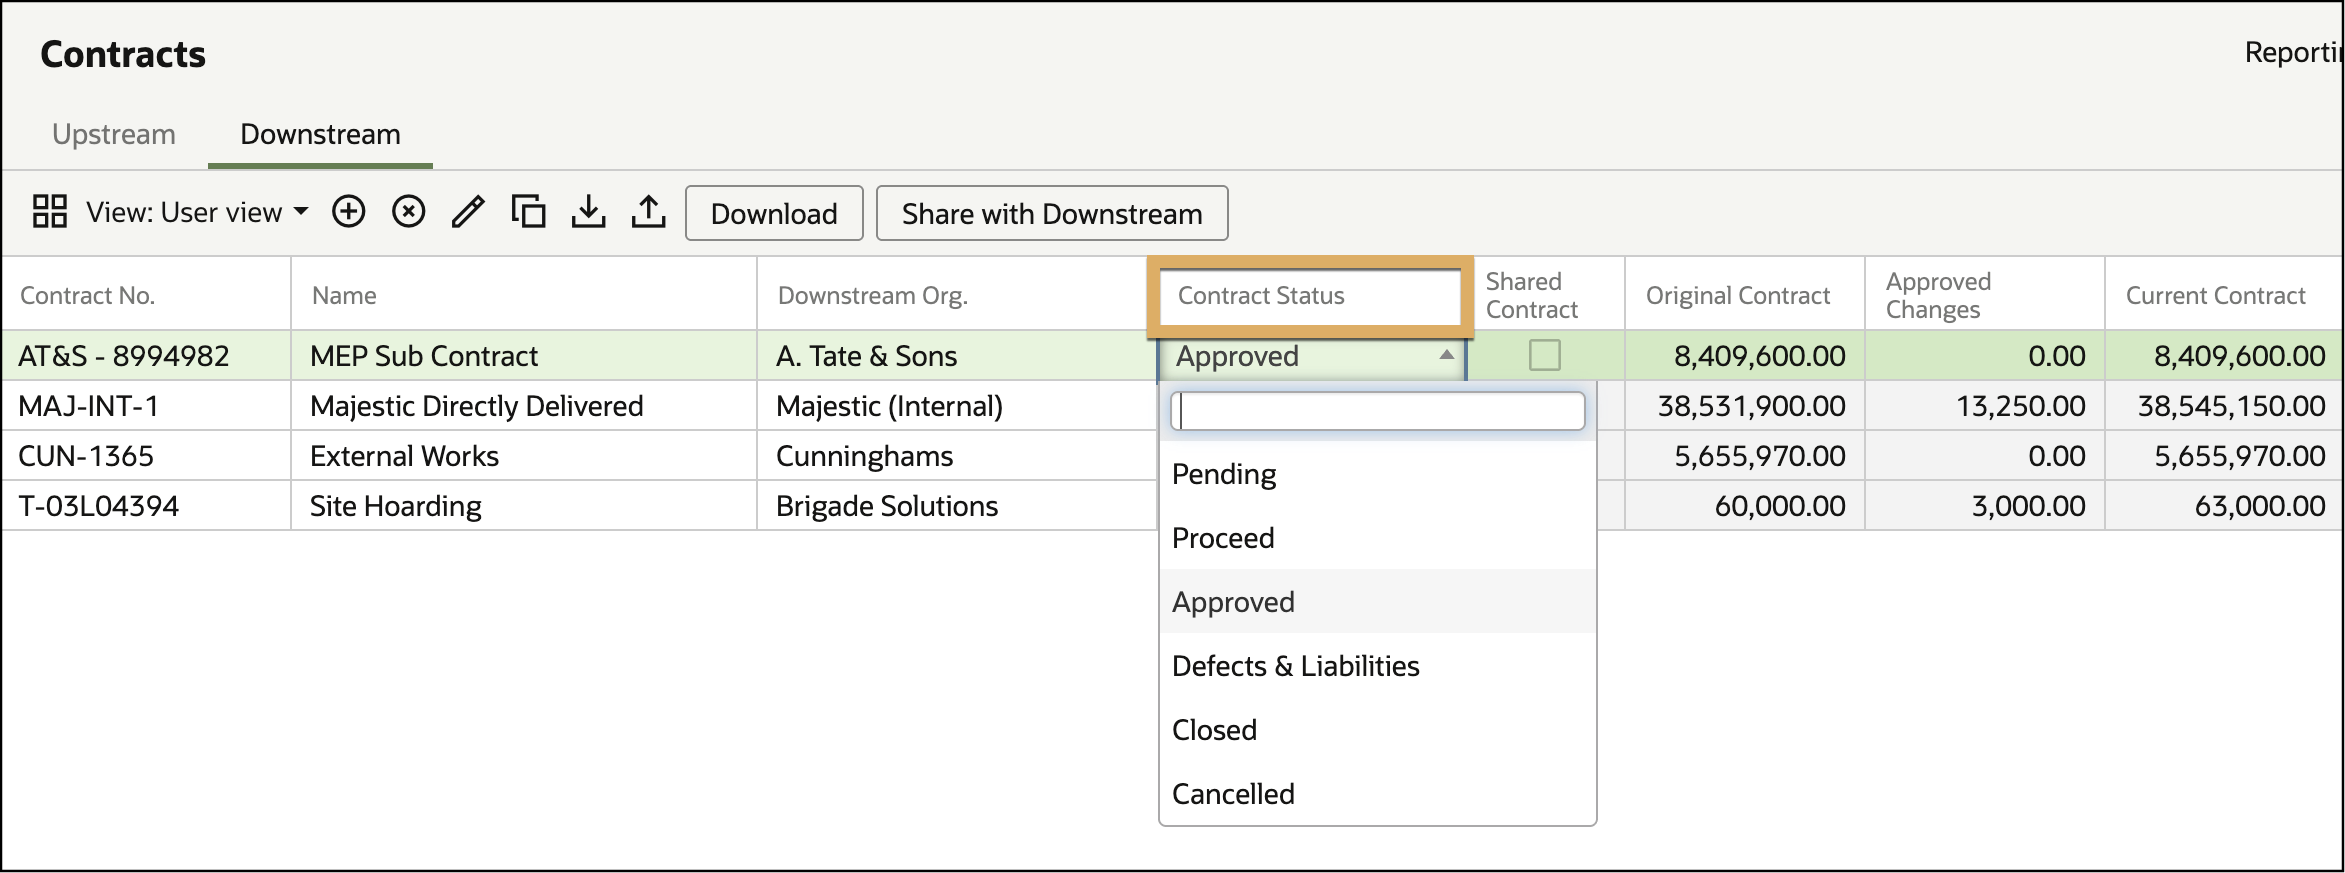The image size is (2345, 873).
Task: Collapse the Approved status dropdown arrow
Action: 1446,355
